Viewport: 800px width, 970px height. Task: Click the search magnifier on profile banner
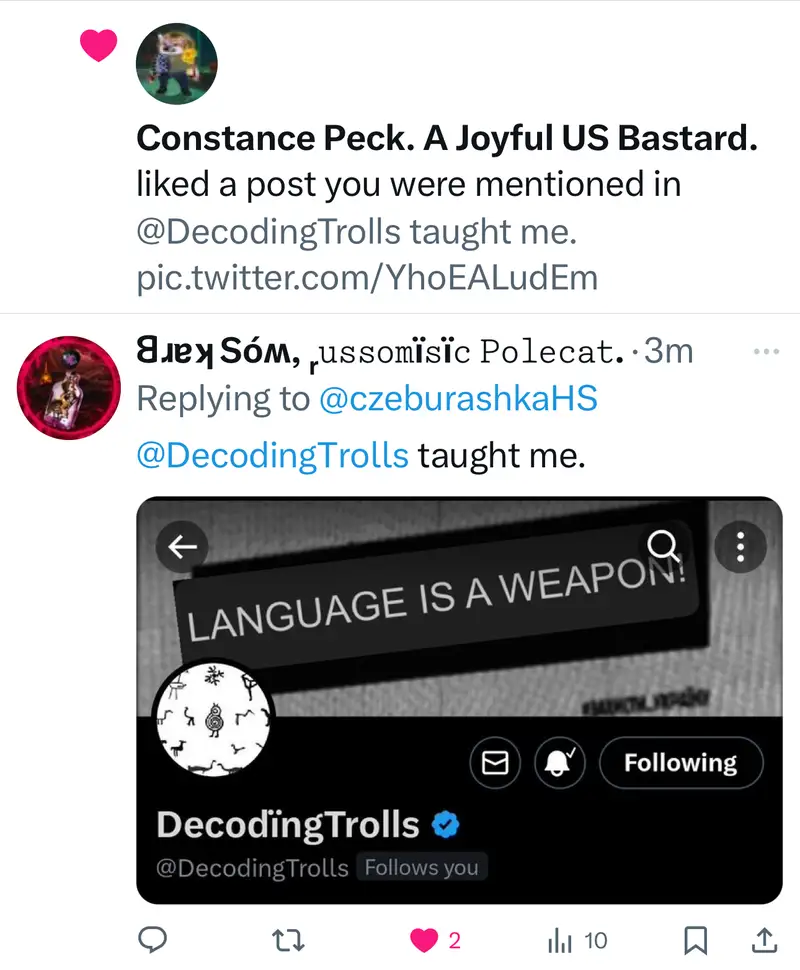pyautogui.click(x=664, y=545)
